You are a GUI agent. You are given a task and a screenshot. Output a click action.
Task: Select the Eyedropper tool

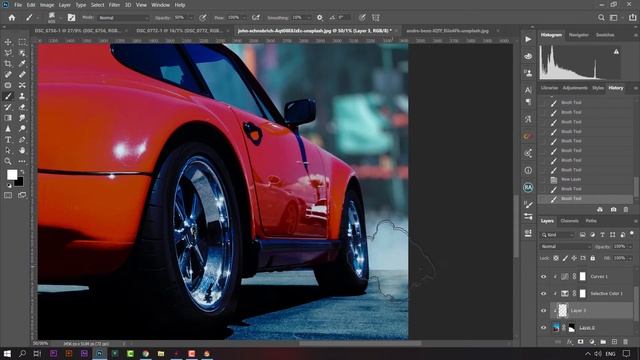click(x=22, y=64)
